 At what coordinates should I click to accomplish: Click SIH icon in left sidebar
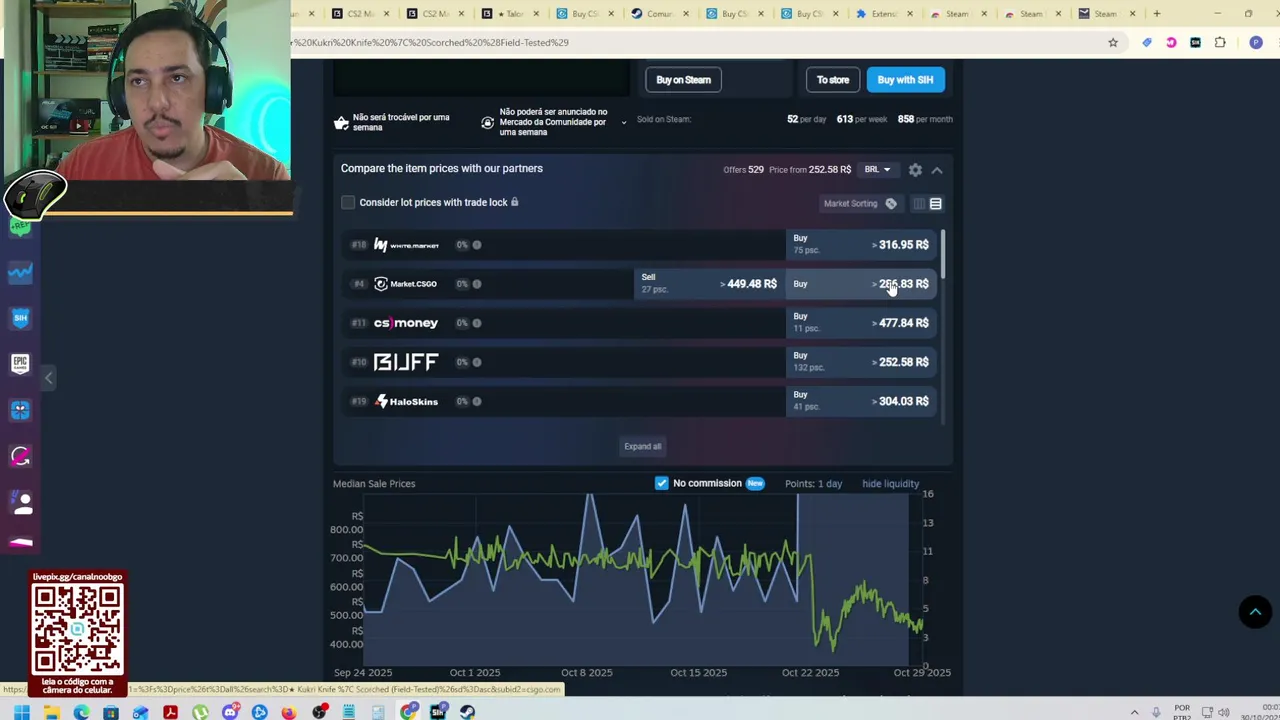click(x=21, y=318)
